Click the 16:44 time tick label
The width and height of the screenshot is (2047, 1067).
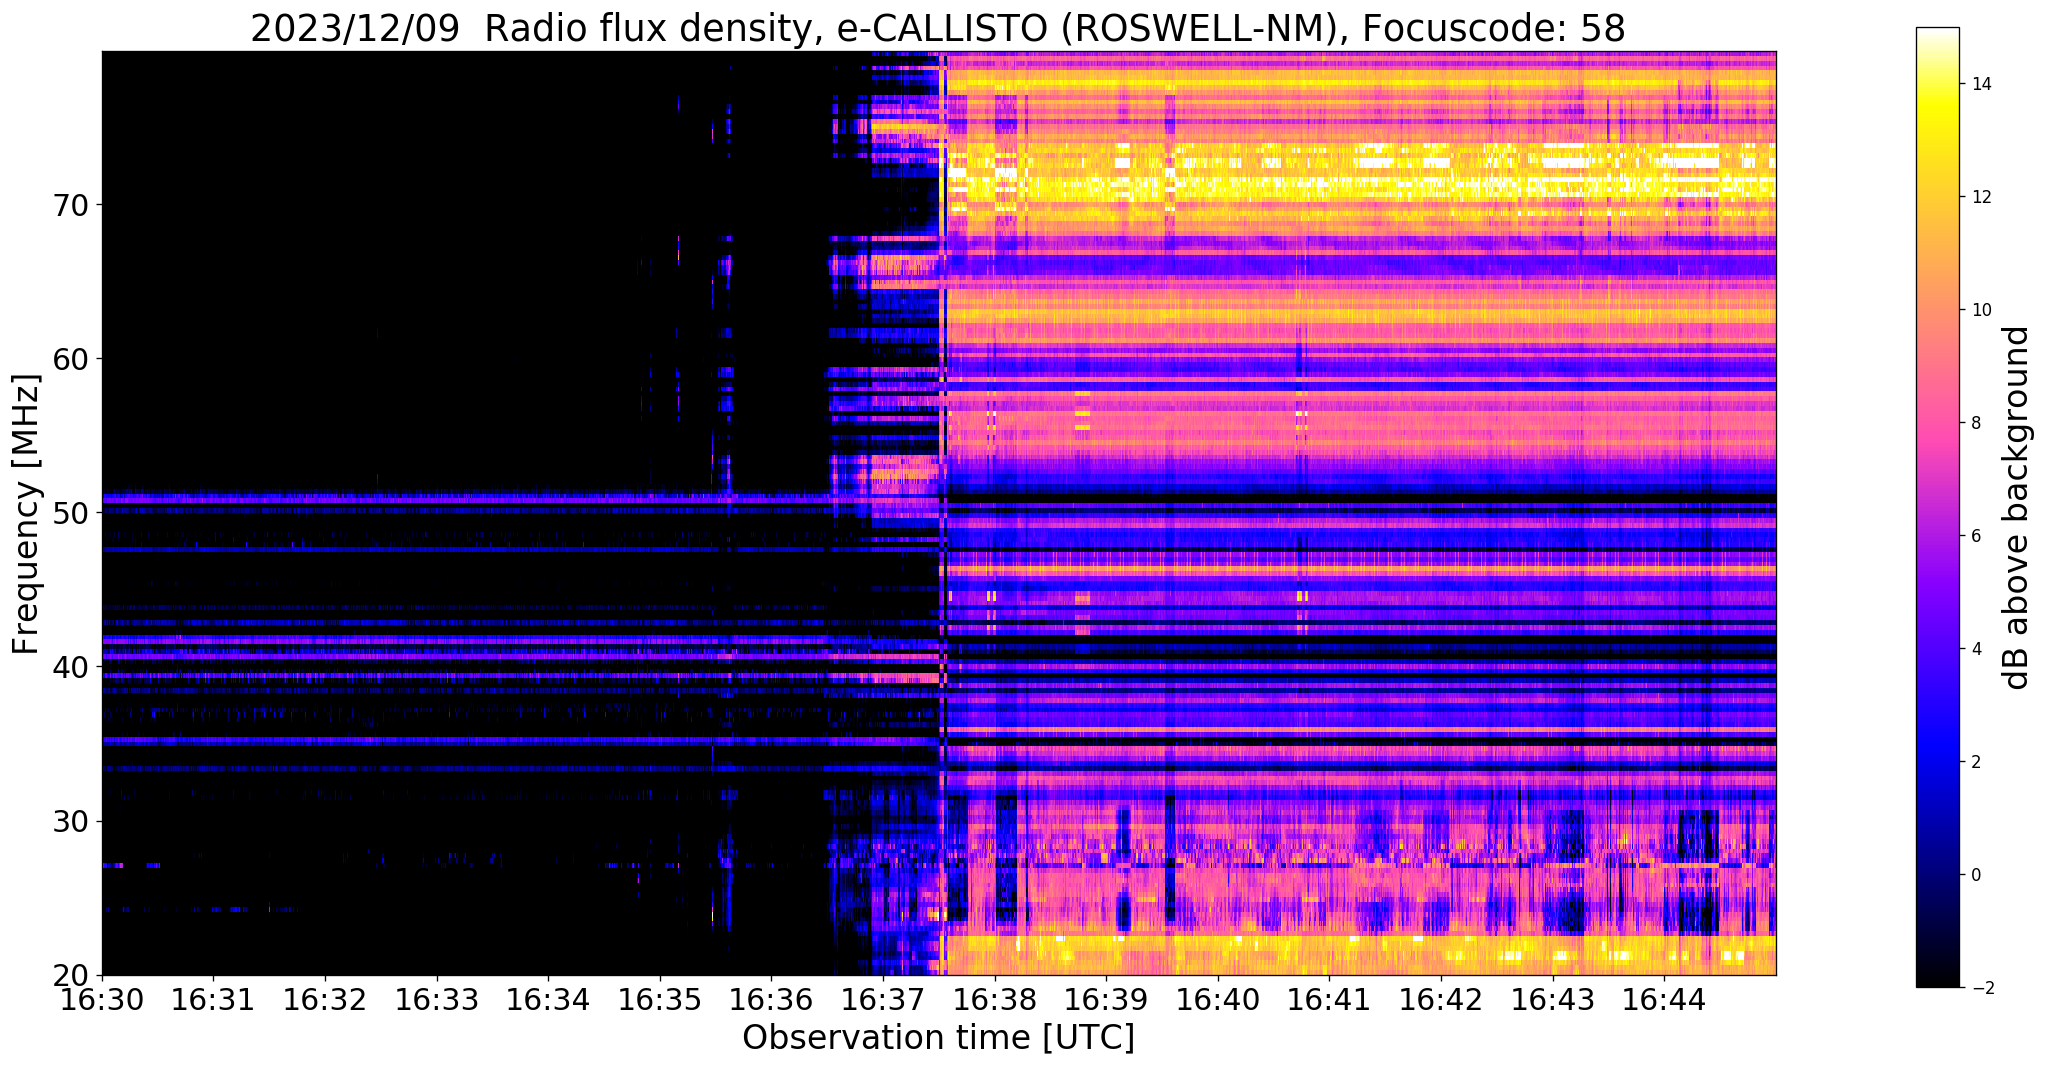[1664, 998]
